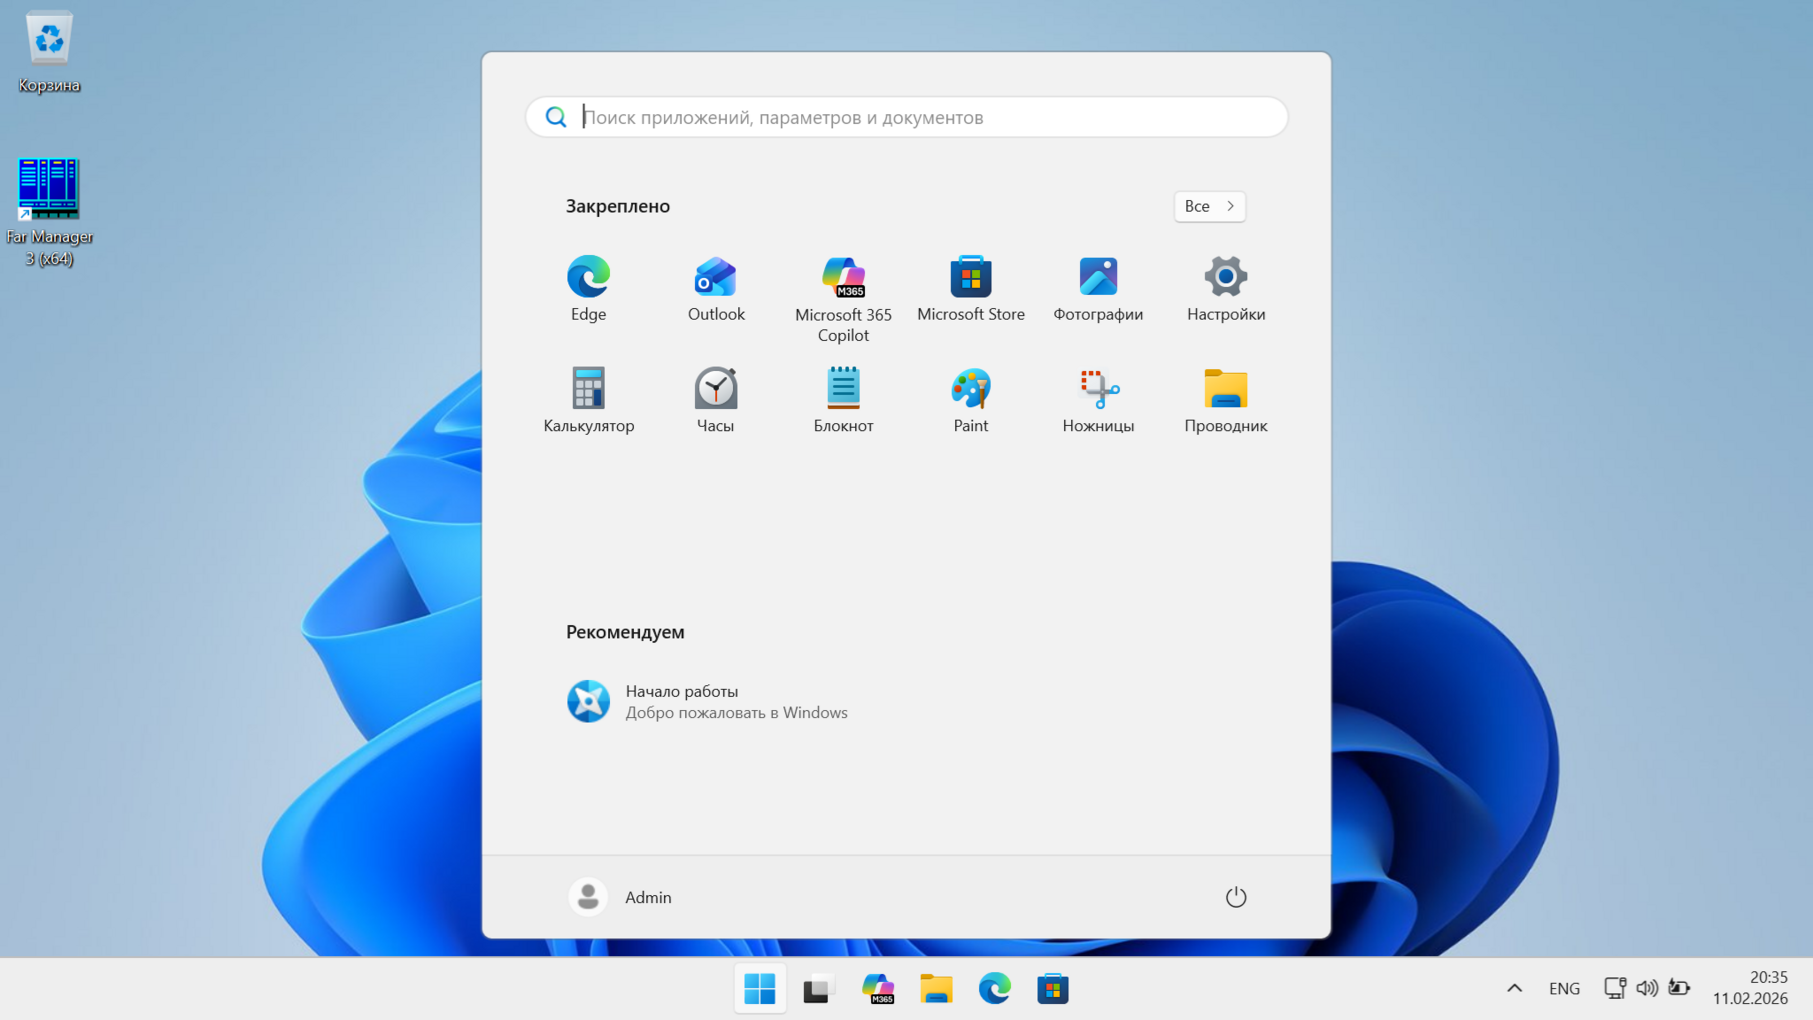Click the Start menu search field
1813x1020 pixels.
click(x=906, y=117)
